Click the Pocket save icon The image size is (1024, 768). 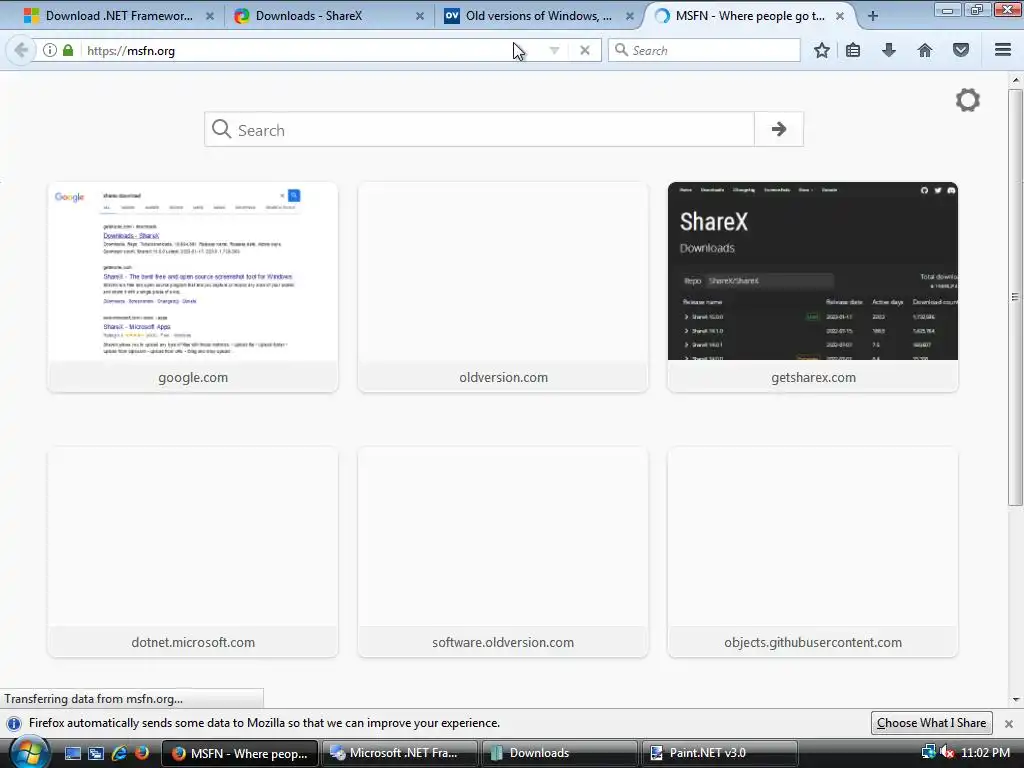pos(961,50)
